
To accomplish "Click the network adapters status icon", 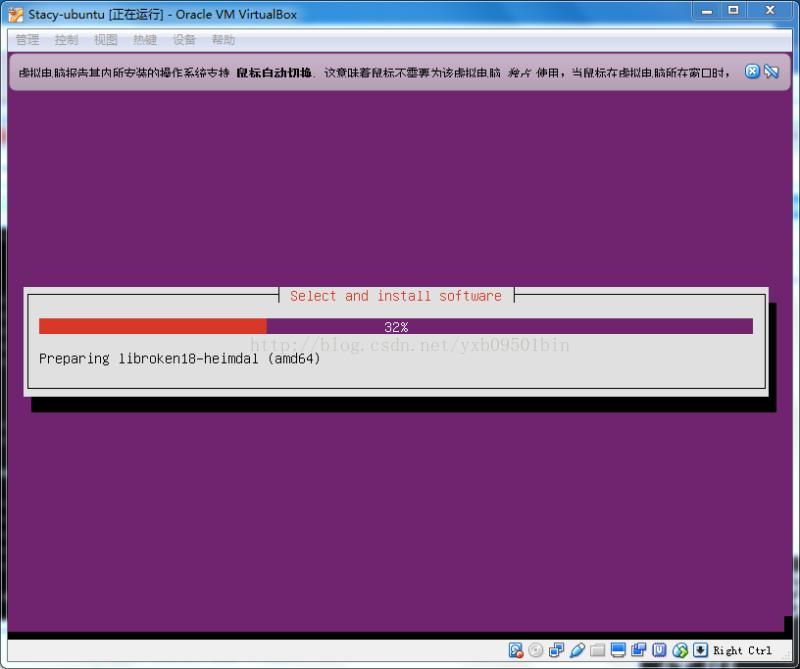I will pyautogui.click(x=556, y=650).
